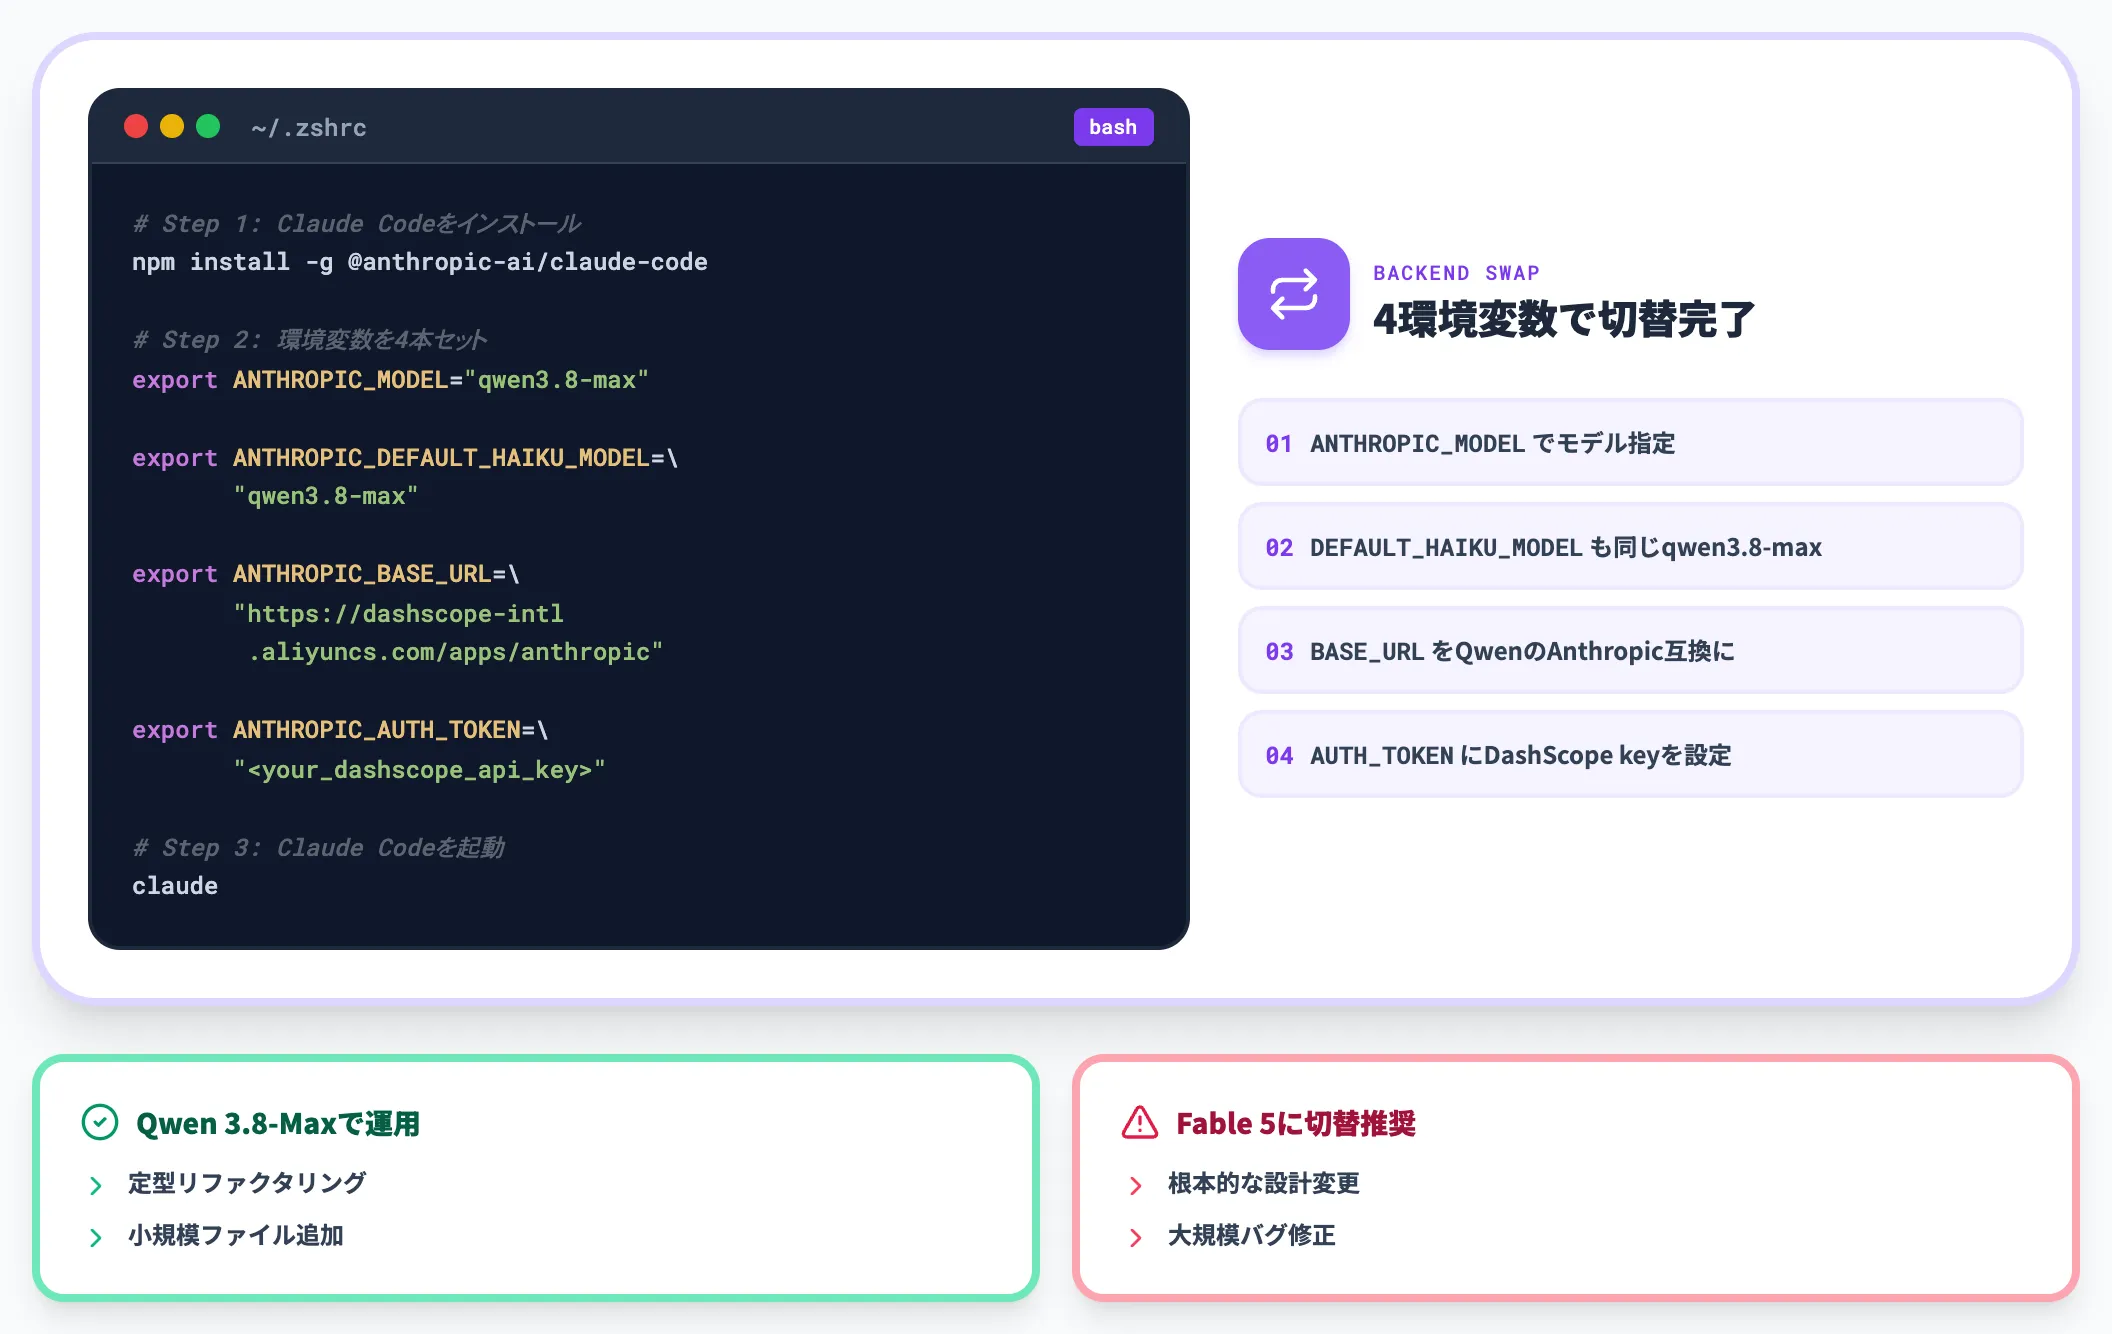
Task: Click the chevron next to 小規模ファイル追加
Action: click(96, 1237)
